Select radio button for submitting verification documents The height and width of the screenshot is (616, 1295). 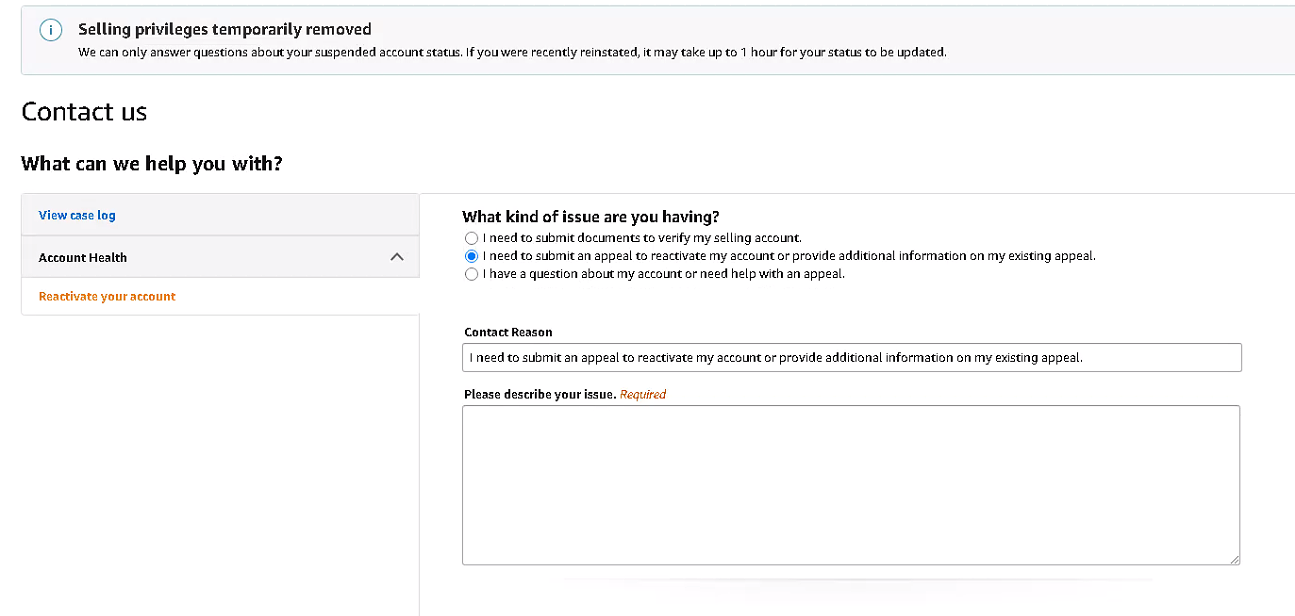click(471, 238)
